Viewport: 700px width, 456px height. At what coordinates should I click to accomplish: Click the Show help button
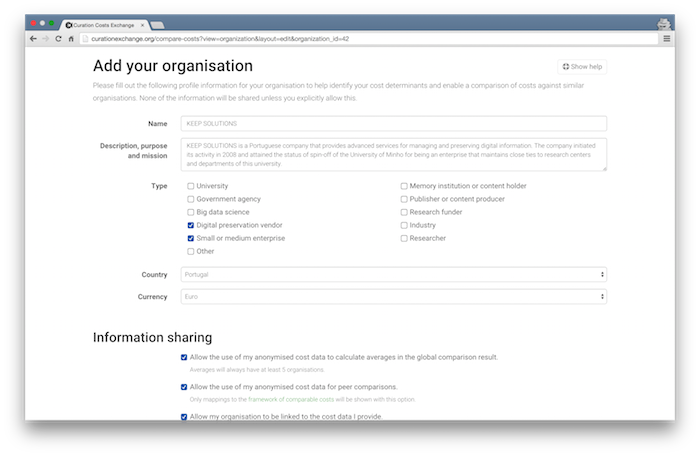pyautogui.click(x=582, y=67)
